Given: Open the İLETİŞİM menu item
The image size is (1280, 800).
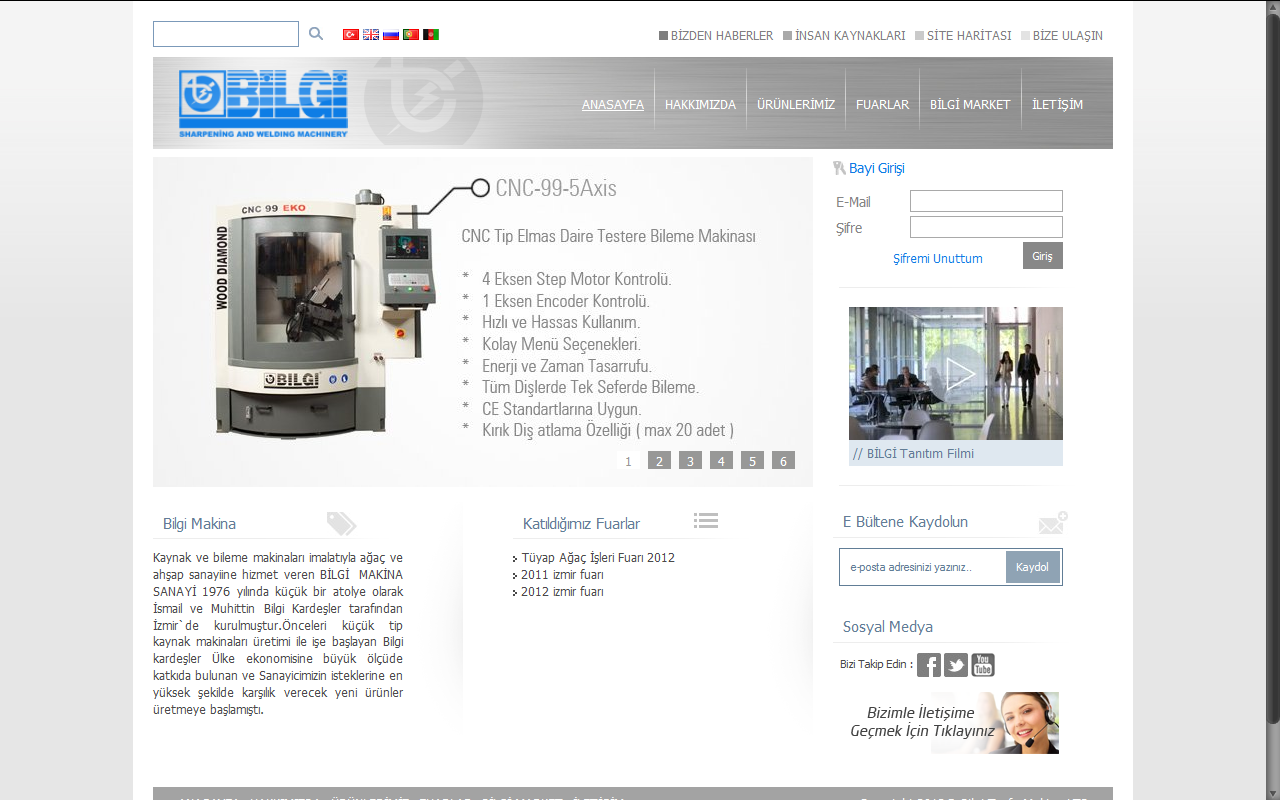Looking at the screenshot, I should 1057,104.
